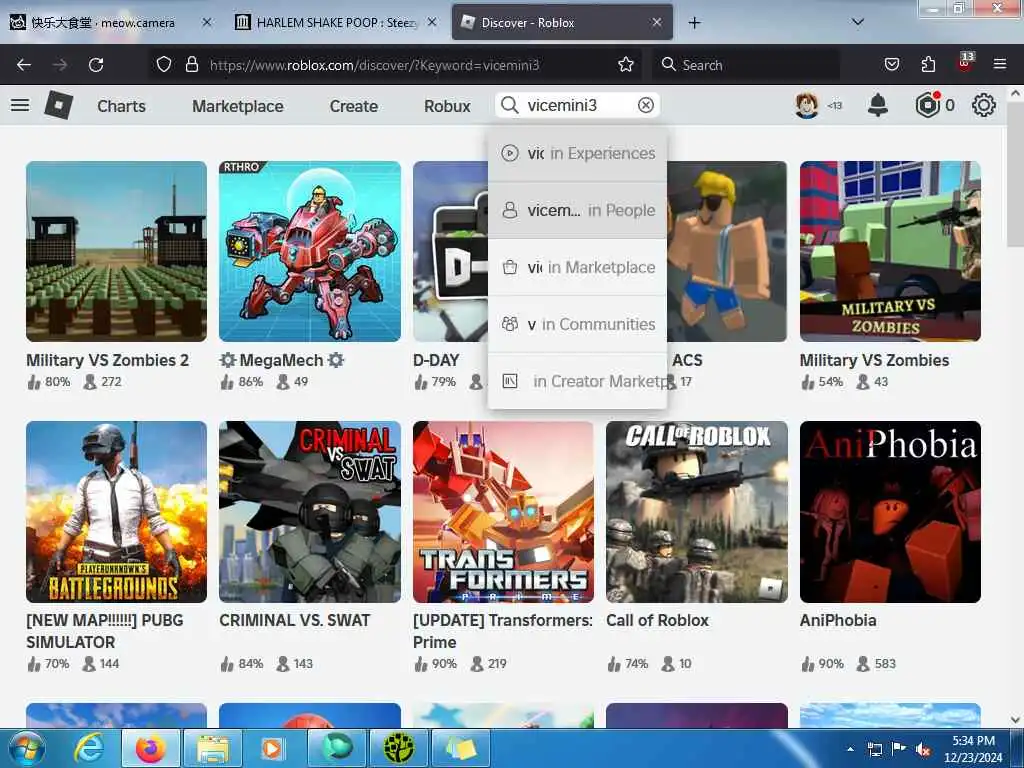Clear the vicemini3 search text
The image size is (1024, 768).
tap(645, 105)
